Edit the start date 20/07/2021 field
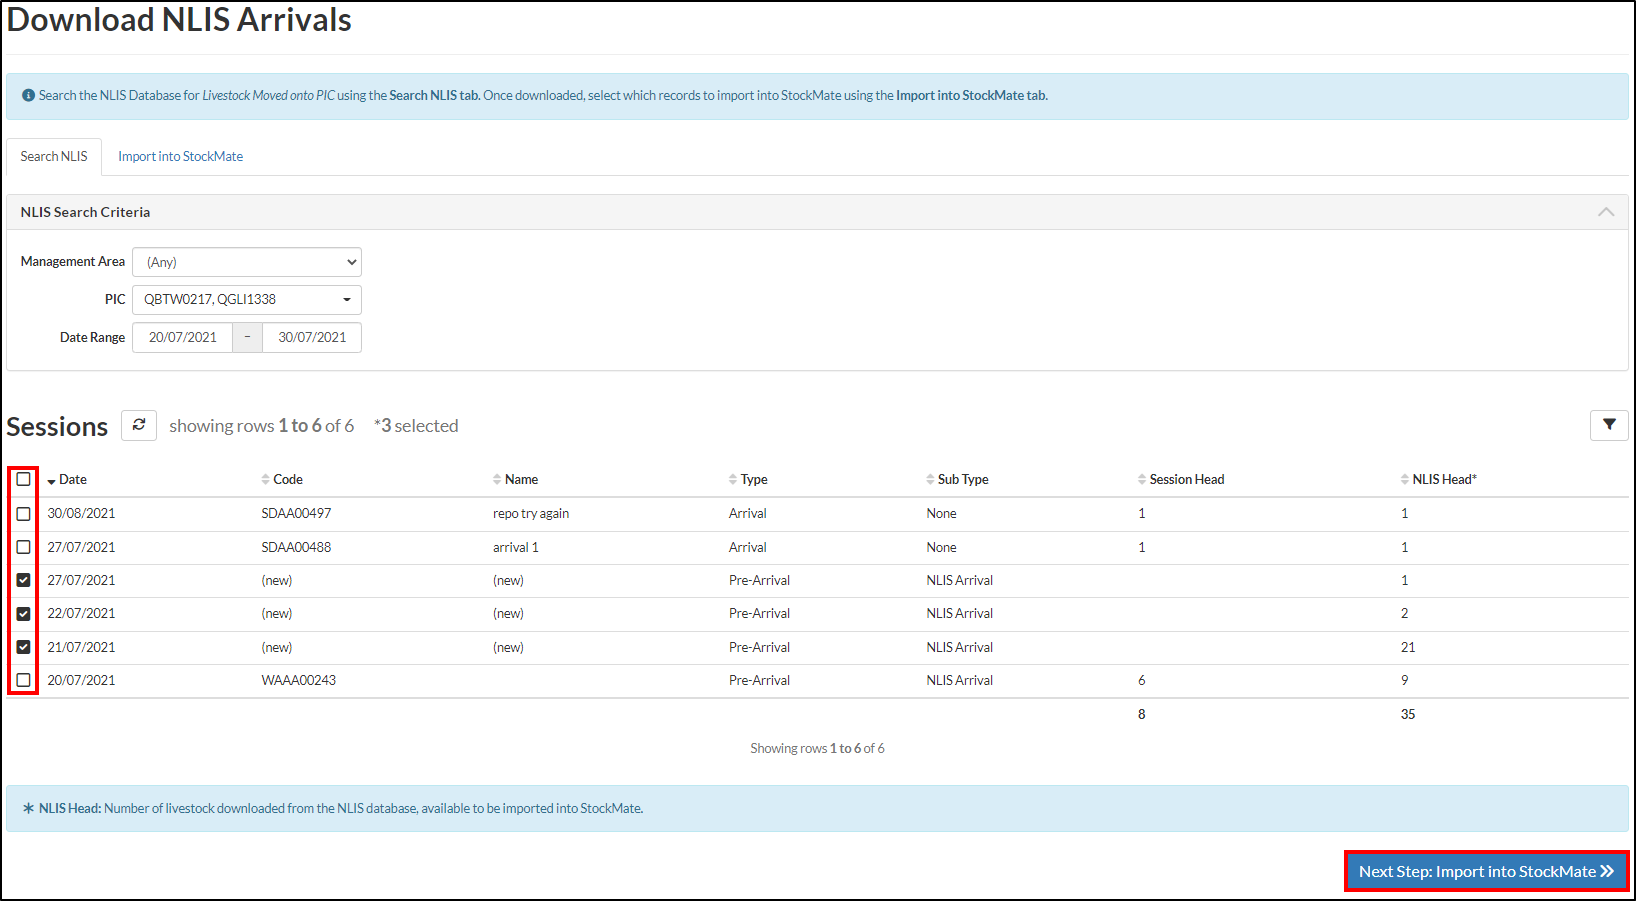Screen dimensions: 1636x901 [x=183, y=337]
